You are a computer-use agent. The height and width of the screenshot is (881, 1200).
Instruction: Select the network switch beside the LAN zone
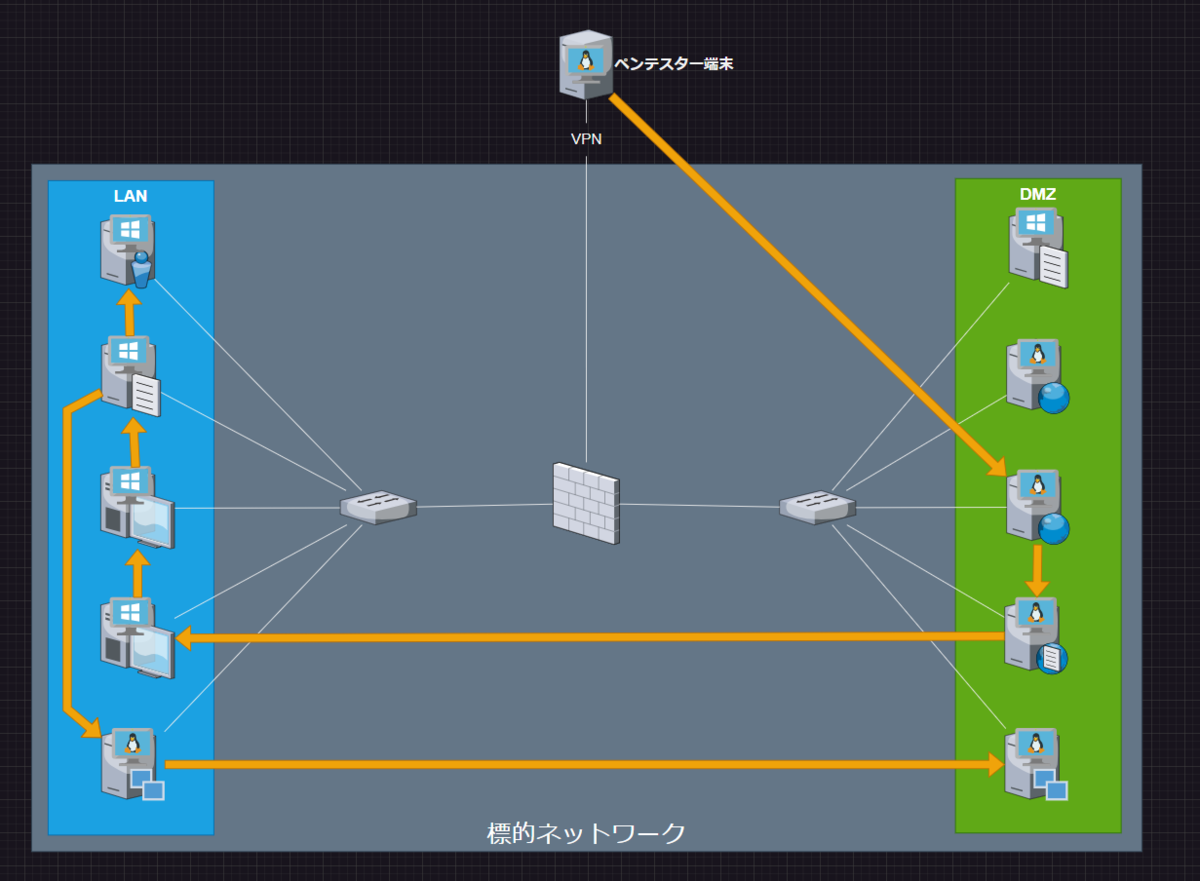(378, 506)
